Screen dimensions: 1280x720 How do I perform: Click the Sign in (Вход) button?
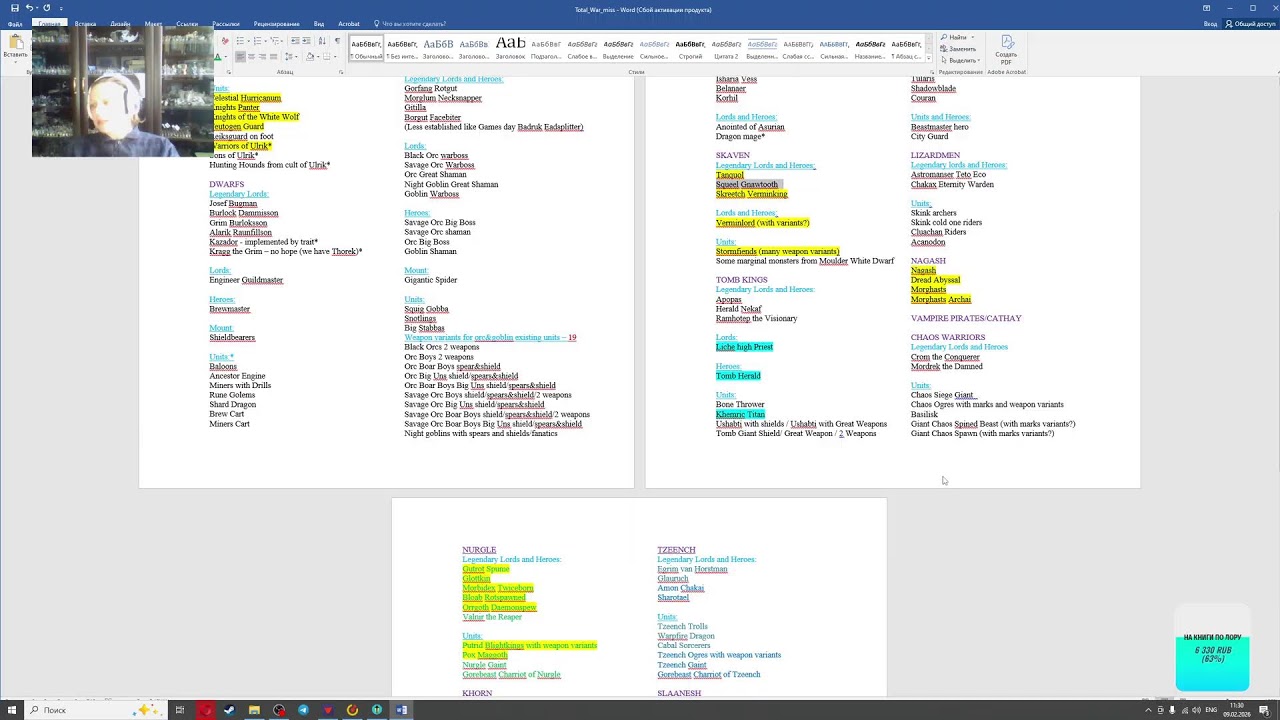click(1210, 24)
